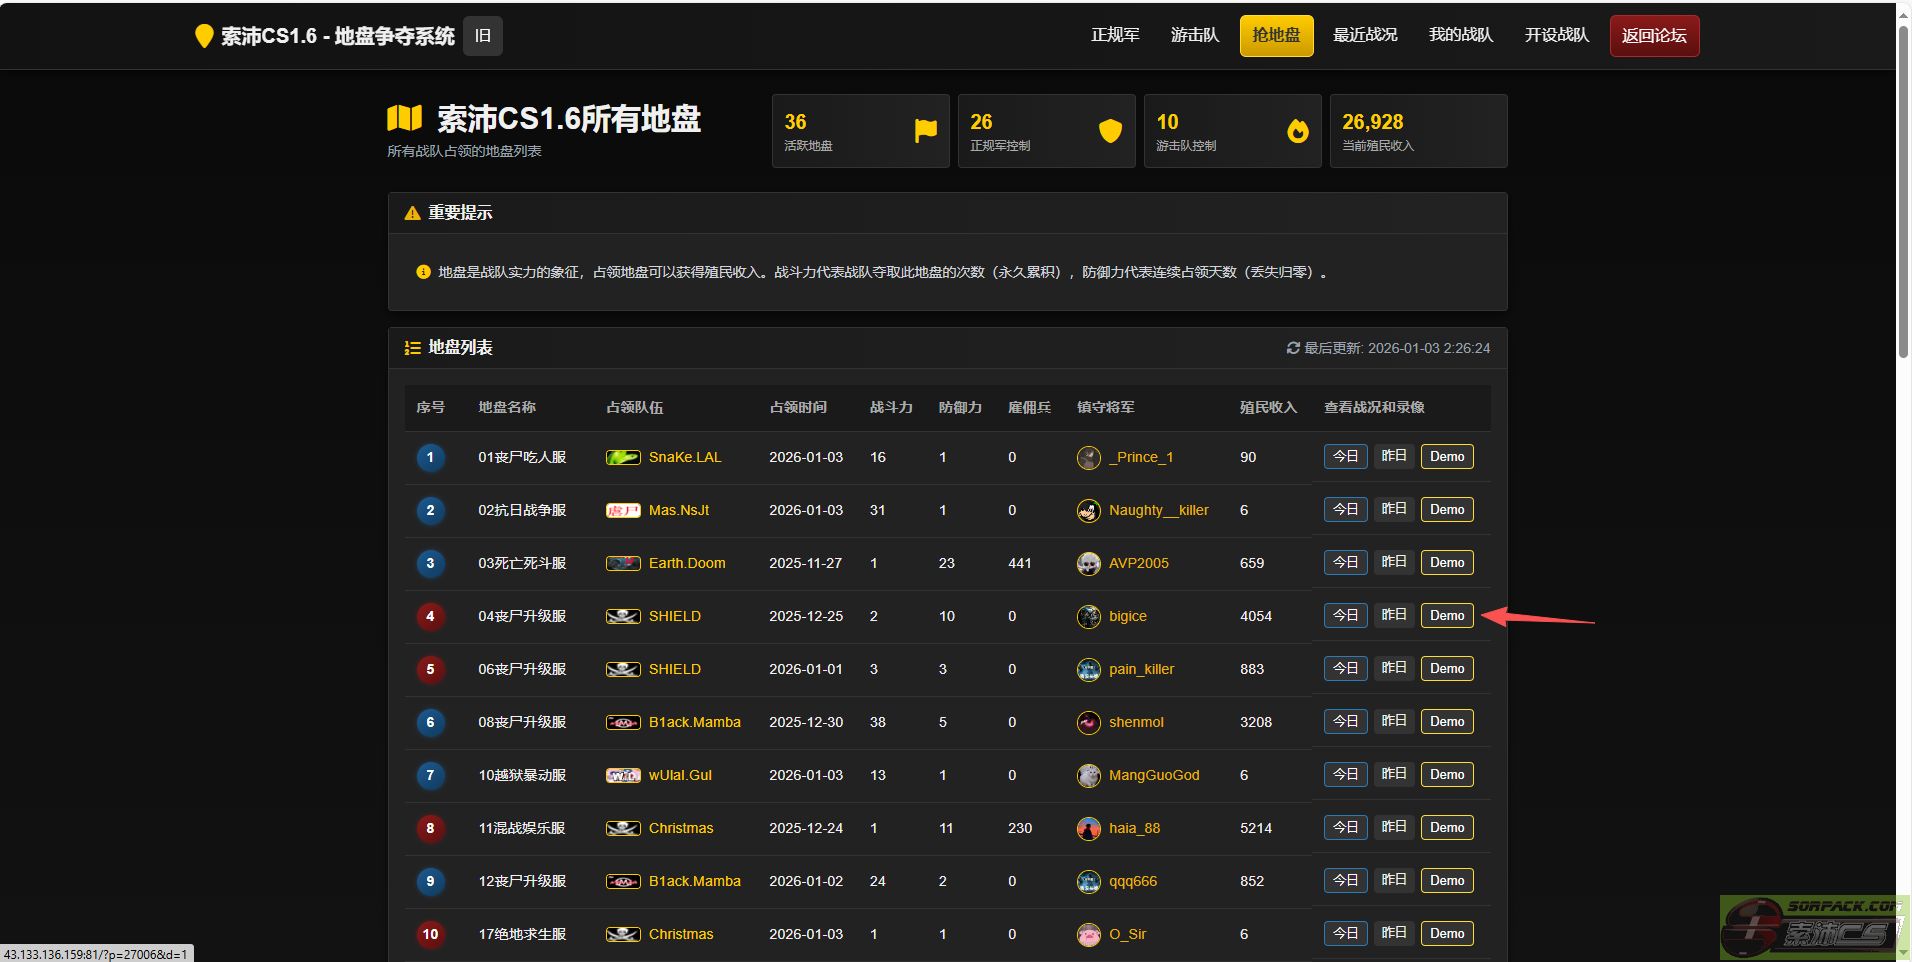Click the shield icon in 正规军控制 card
The width and height of the screenshot is (1912, 962).
[1110, 130]
